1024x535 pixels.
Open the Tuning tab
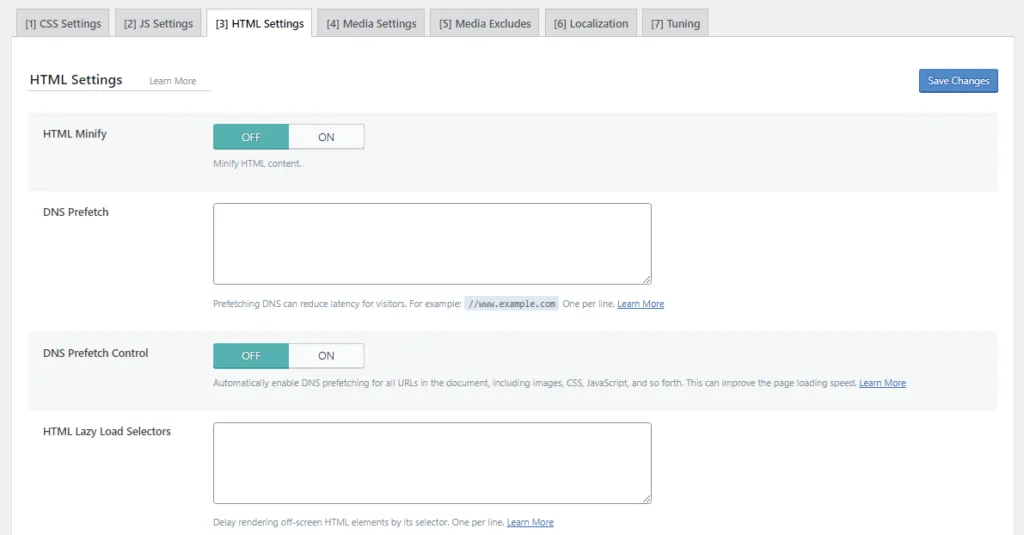[x=675, y=23]
